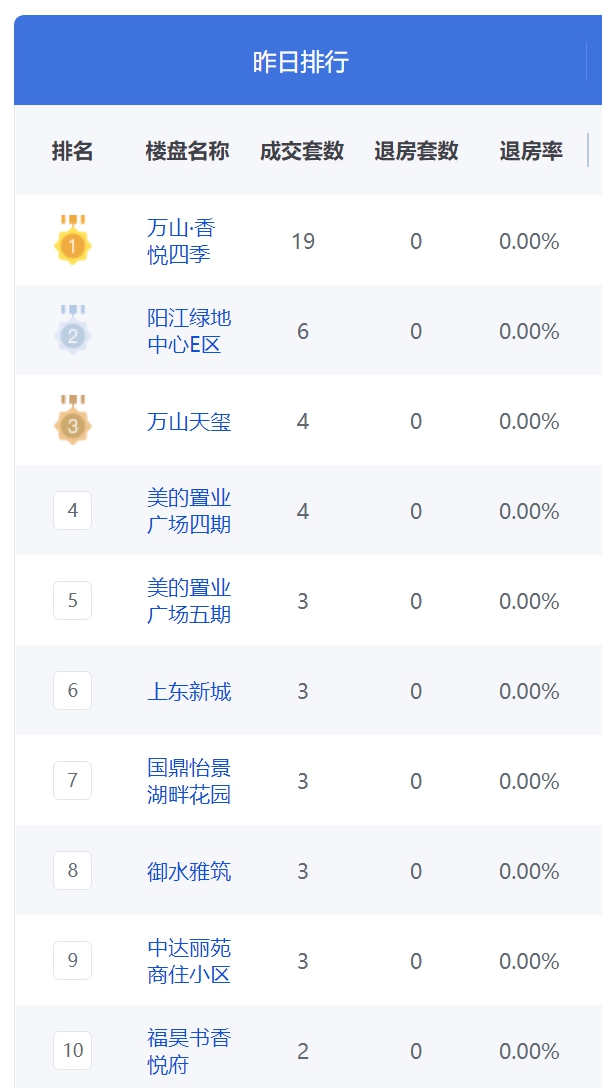Select the 昨日排行 tab
The height and width of the screenshot is (1088, 602).
click(x=300, y=62)
